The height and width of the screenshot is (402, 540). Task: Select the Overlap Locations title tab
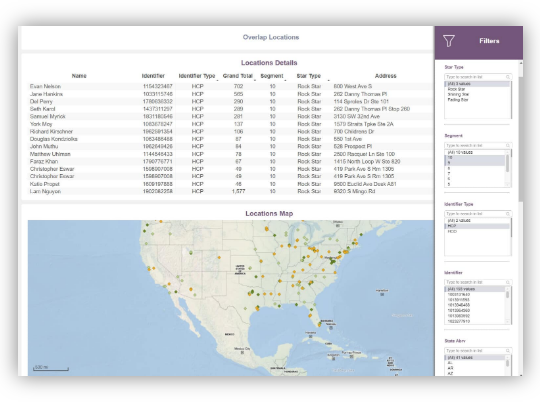click(271, 37)
